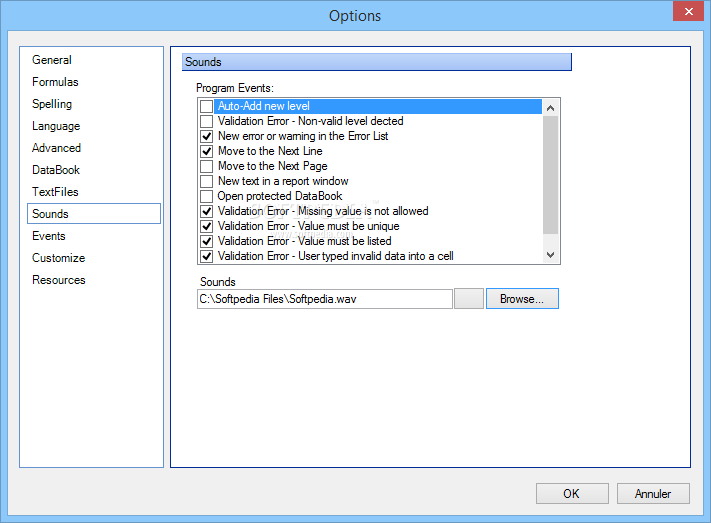
Task: Click the scroll up arrow in events list
Action: tap(550, 108)
